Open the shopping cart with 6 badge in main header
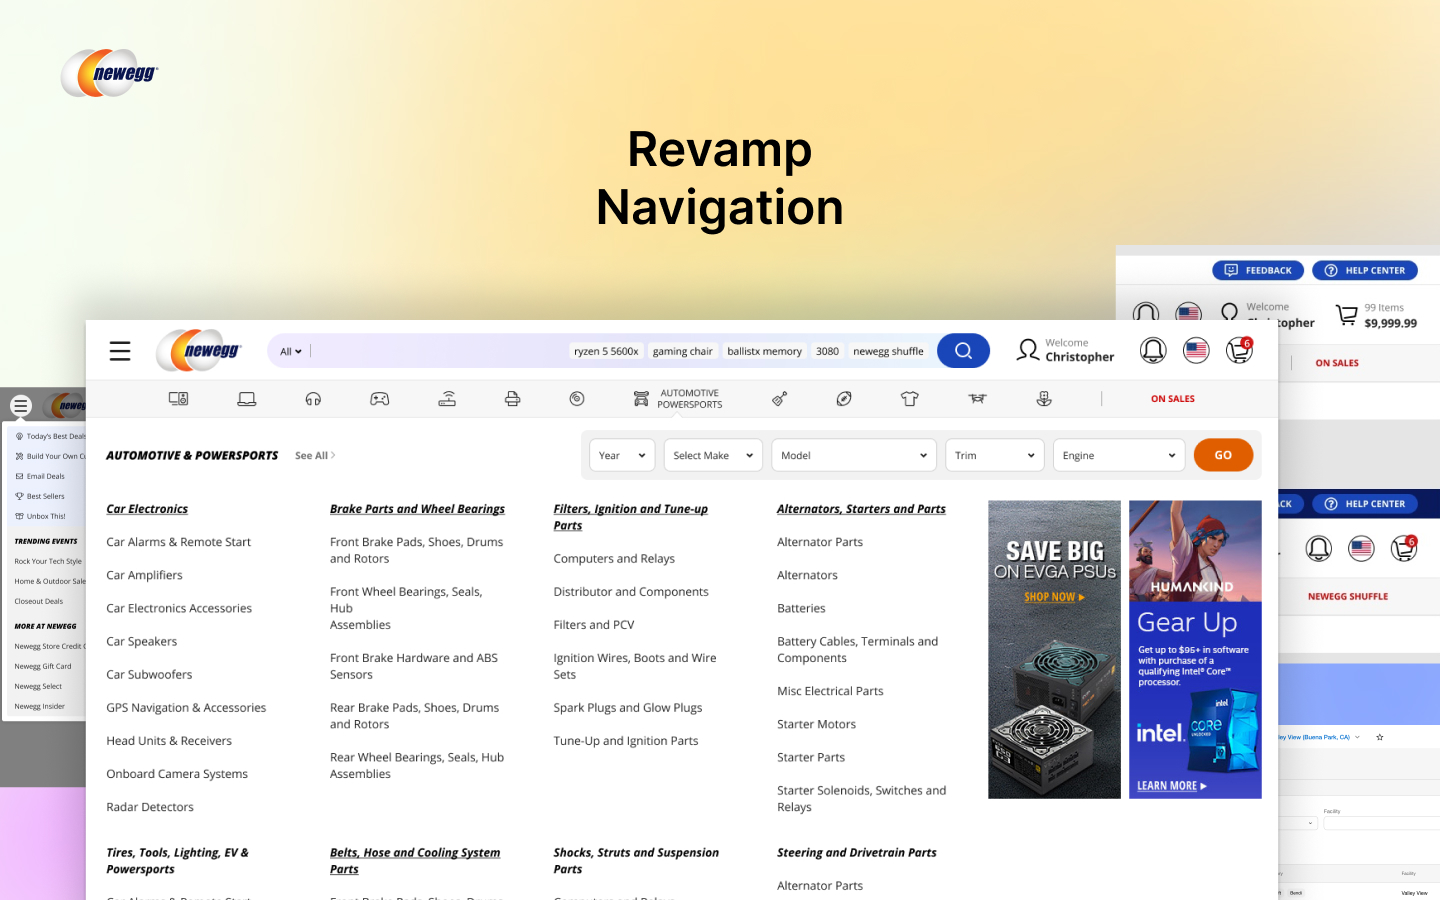1440x900 pixels. (1239, 350)
